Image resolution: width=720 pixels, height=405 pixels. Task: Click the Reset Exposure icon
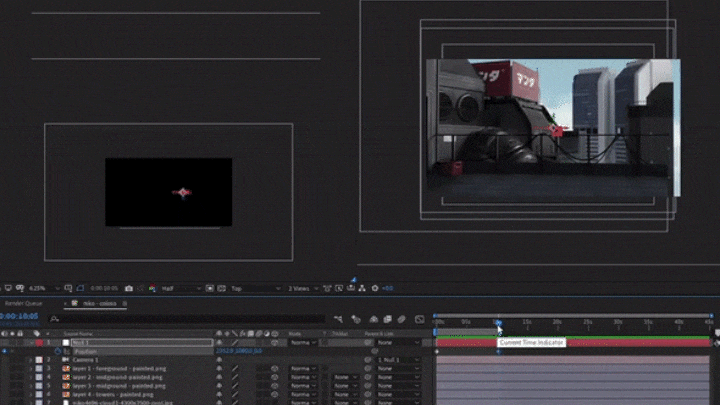coord(375,288)
